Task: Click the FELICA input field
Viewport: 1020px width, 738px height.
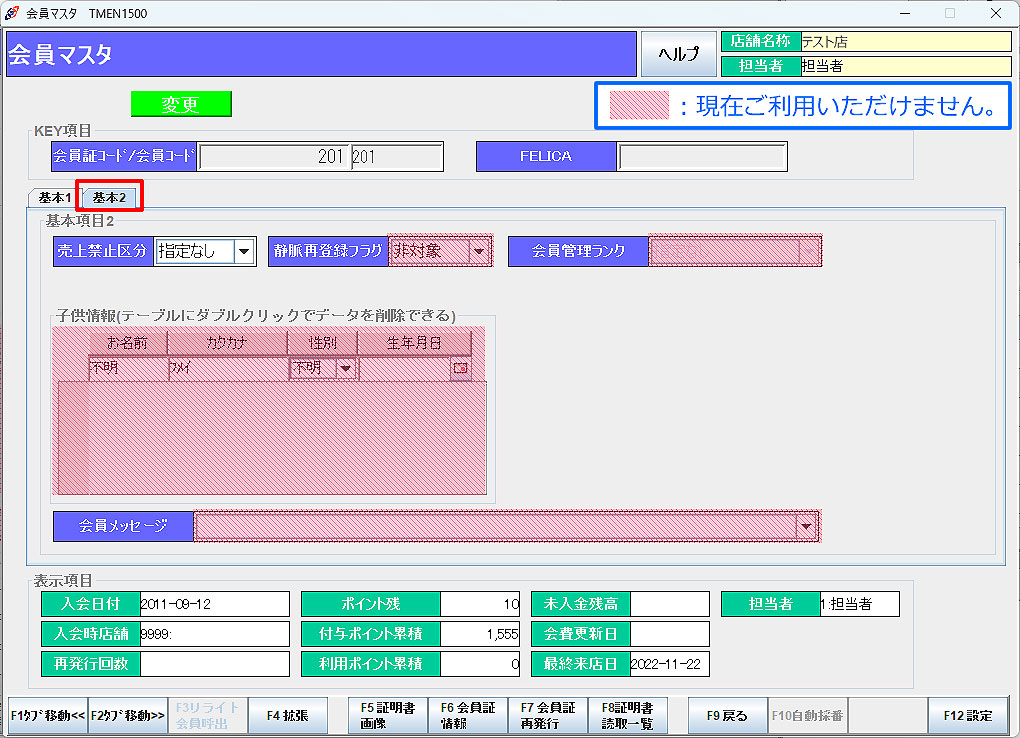Action: click(702, 157)
